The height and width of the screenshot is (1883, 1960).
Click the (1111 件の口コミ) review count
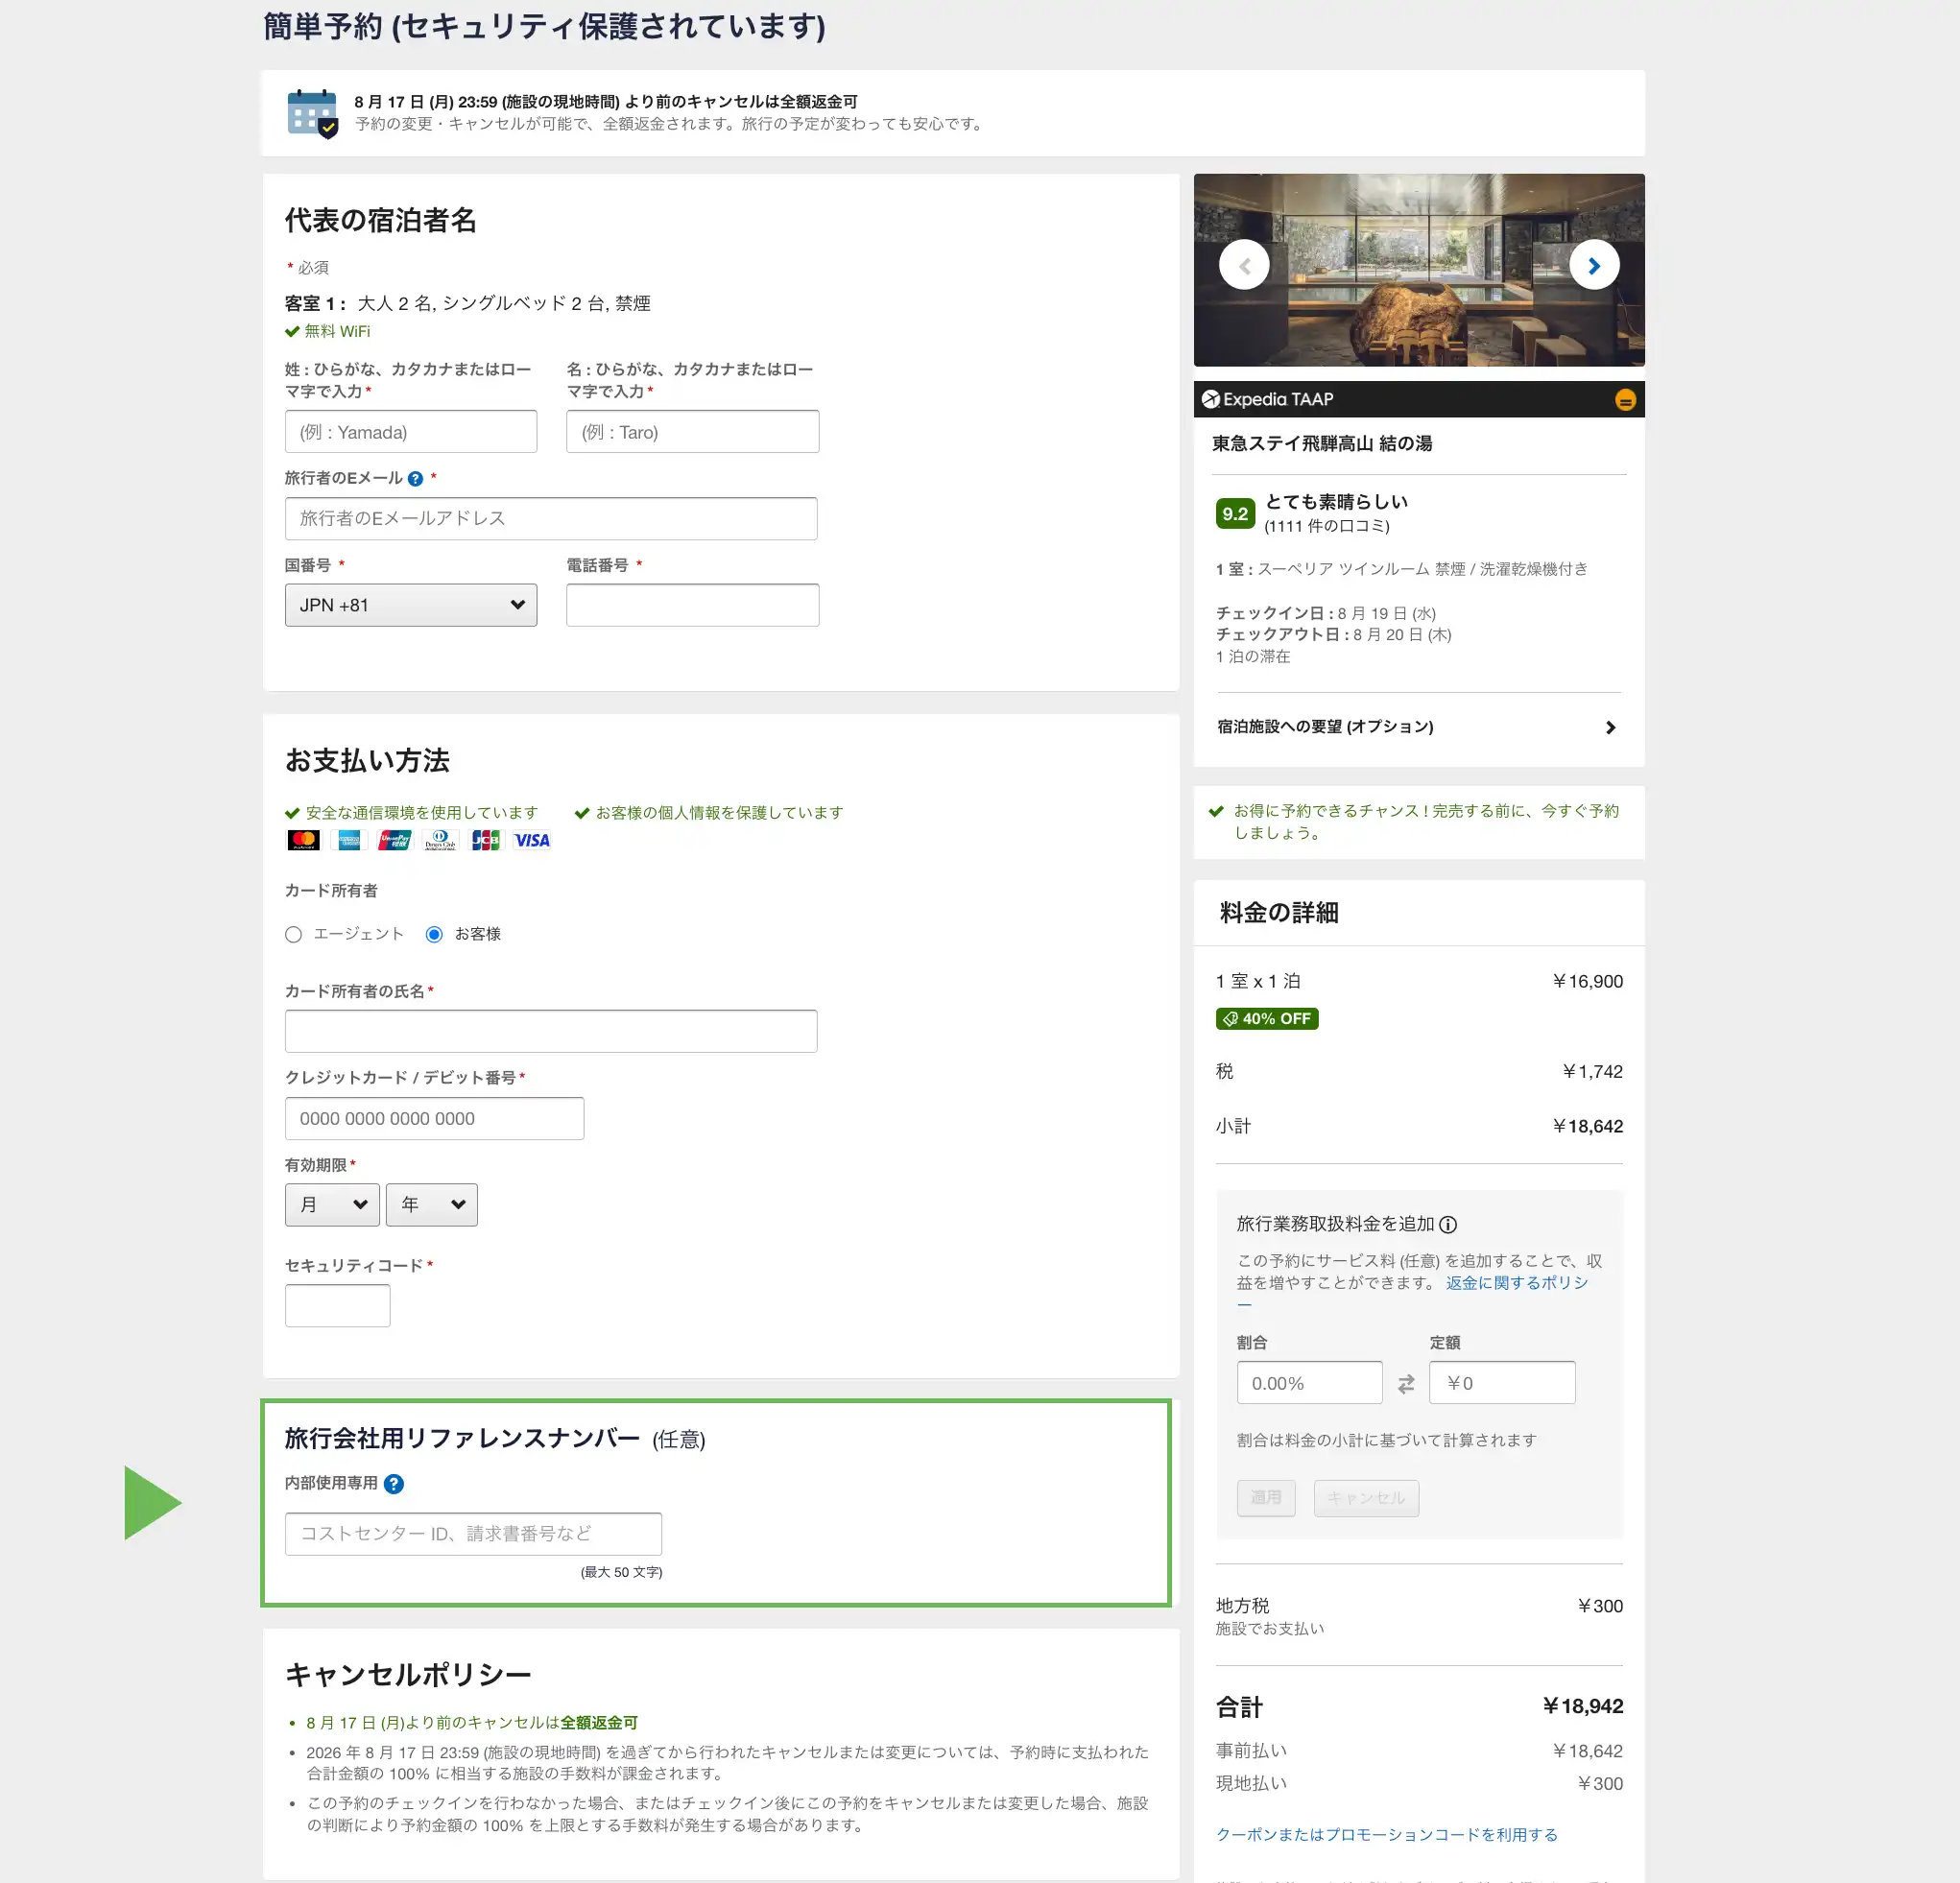point(1327,526)
